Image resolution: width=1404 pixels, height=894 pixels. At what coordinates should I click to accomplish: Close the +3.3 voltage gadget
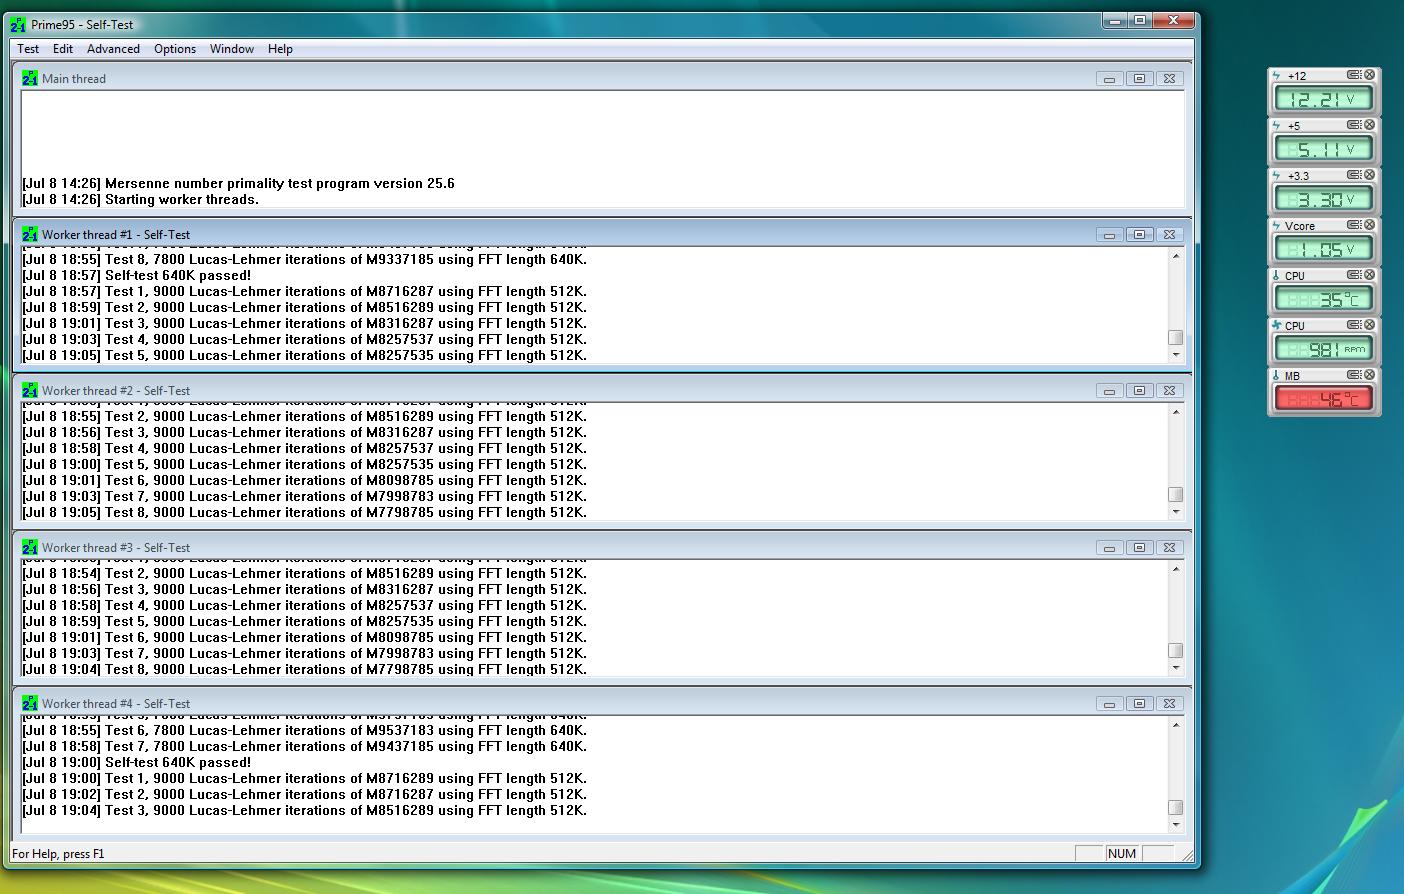point(1370,175)
